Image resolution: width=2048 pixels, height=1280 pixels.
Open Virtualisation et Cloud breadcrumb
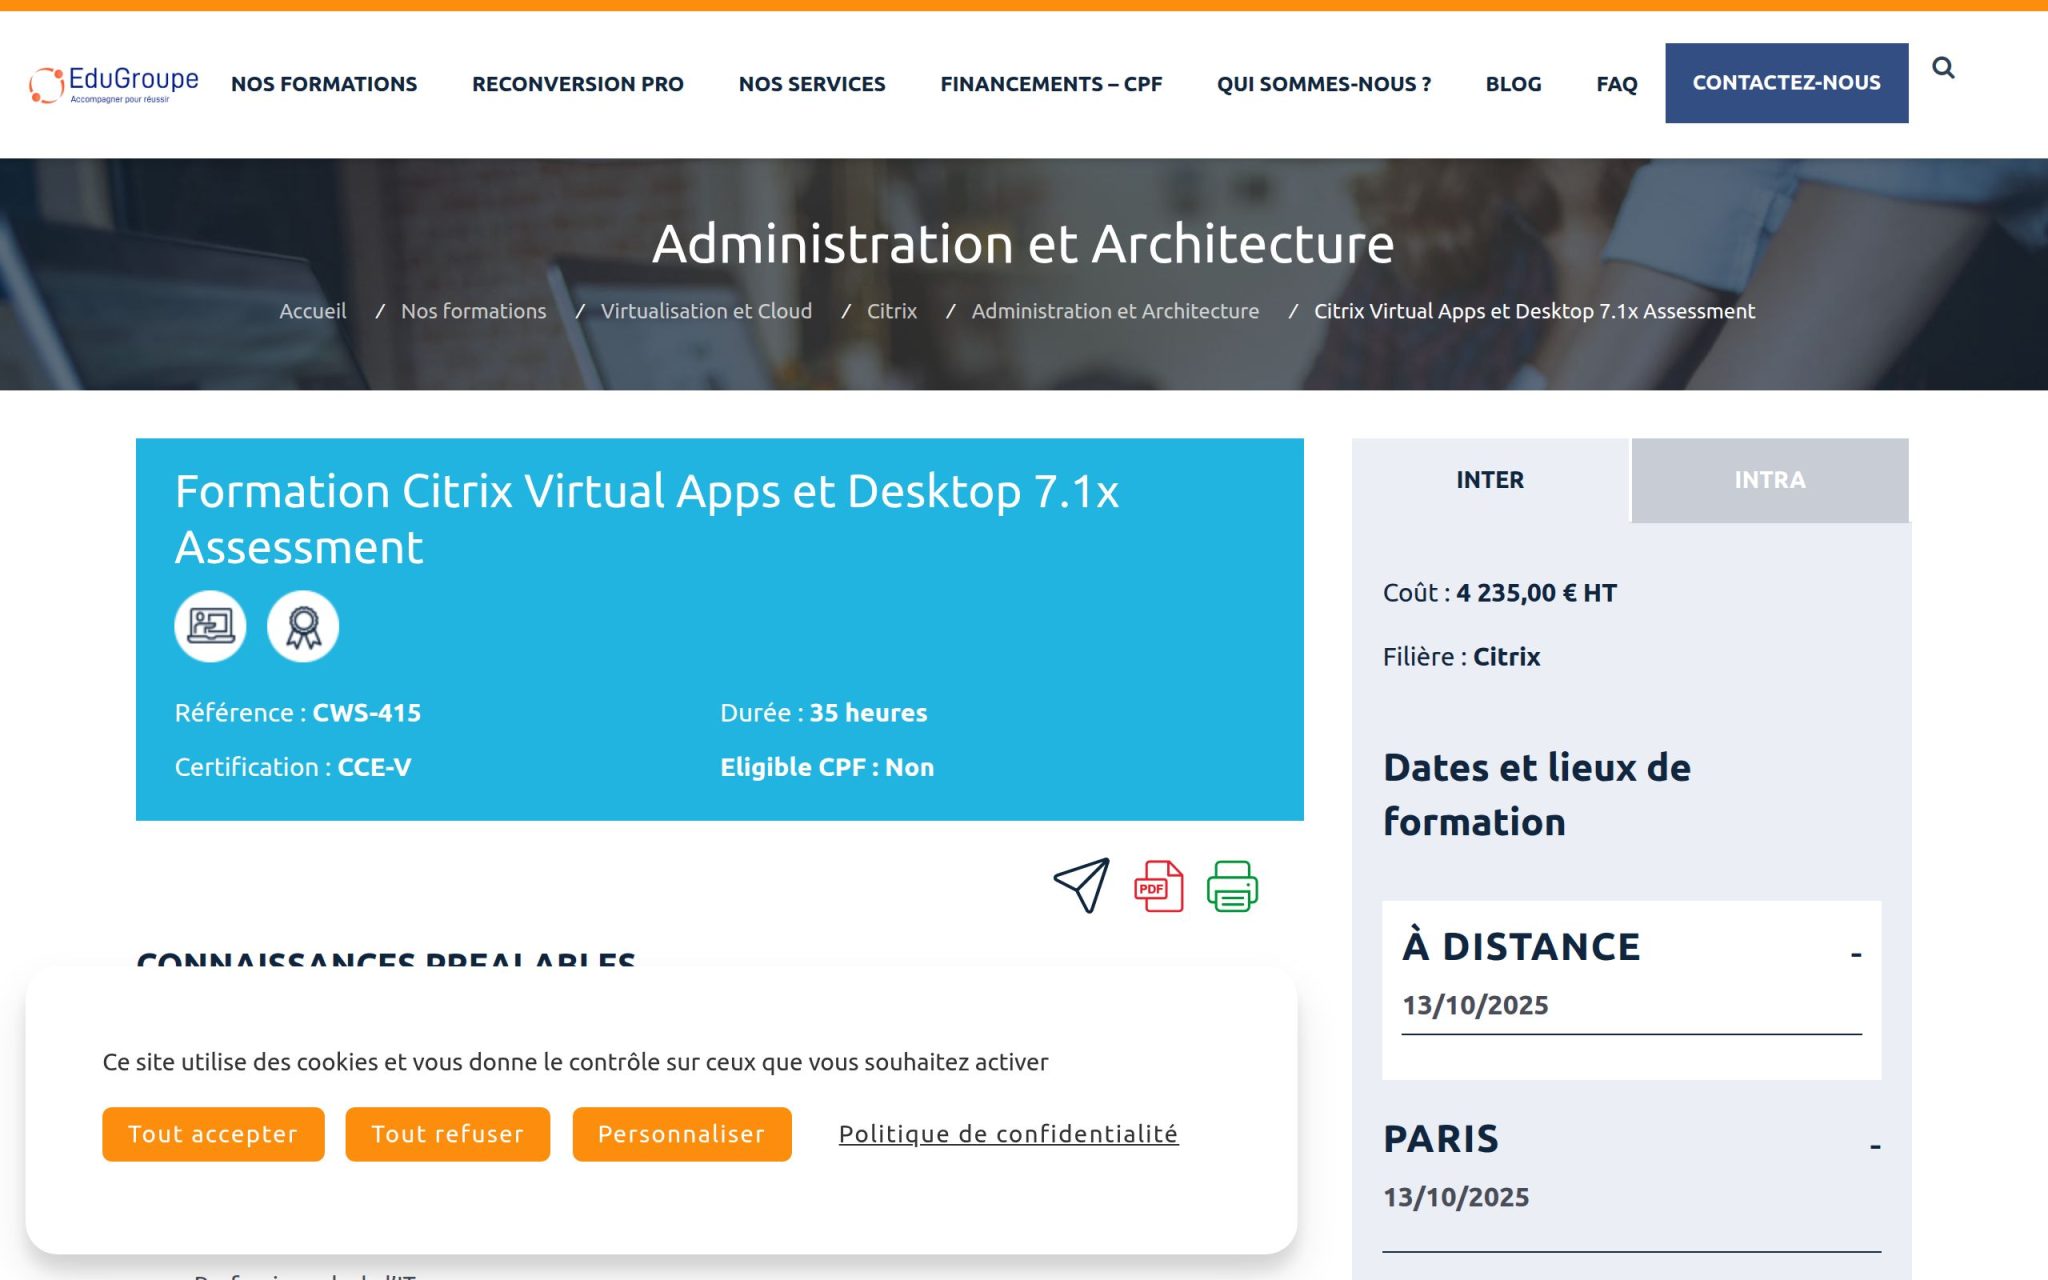click(706, 311)
